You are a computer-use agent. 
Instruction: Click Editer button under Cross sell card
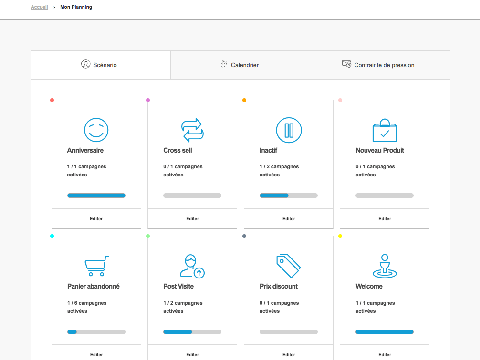[x=192, y=219]
